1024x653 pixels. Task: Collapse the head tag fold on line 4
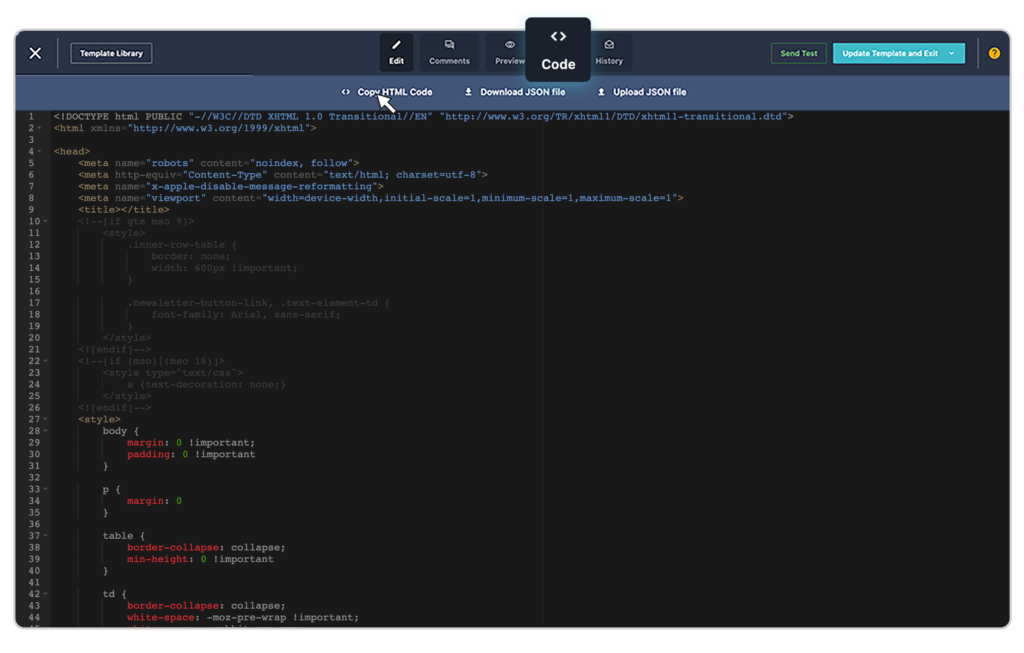[x=40, y=152]
